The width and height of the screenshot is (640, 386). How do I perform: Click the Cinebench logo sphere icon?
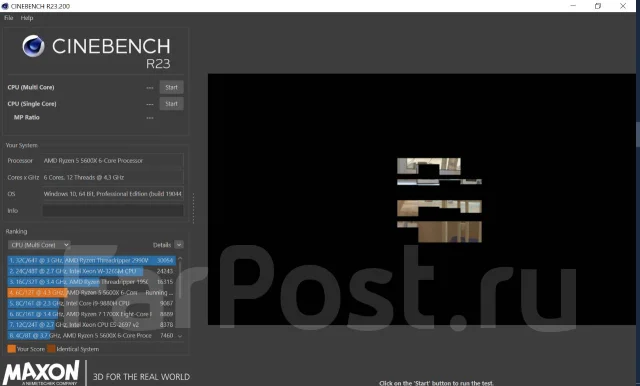point(33,46)
